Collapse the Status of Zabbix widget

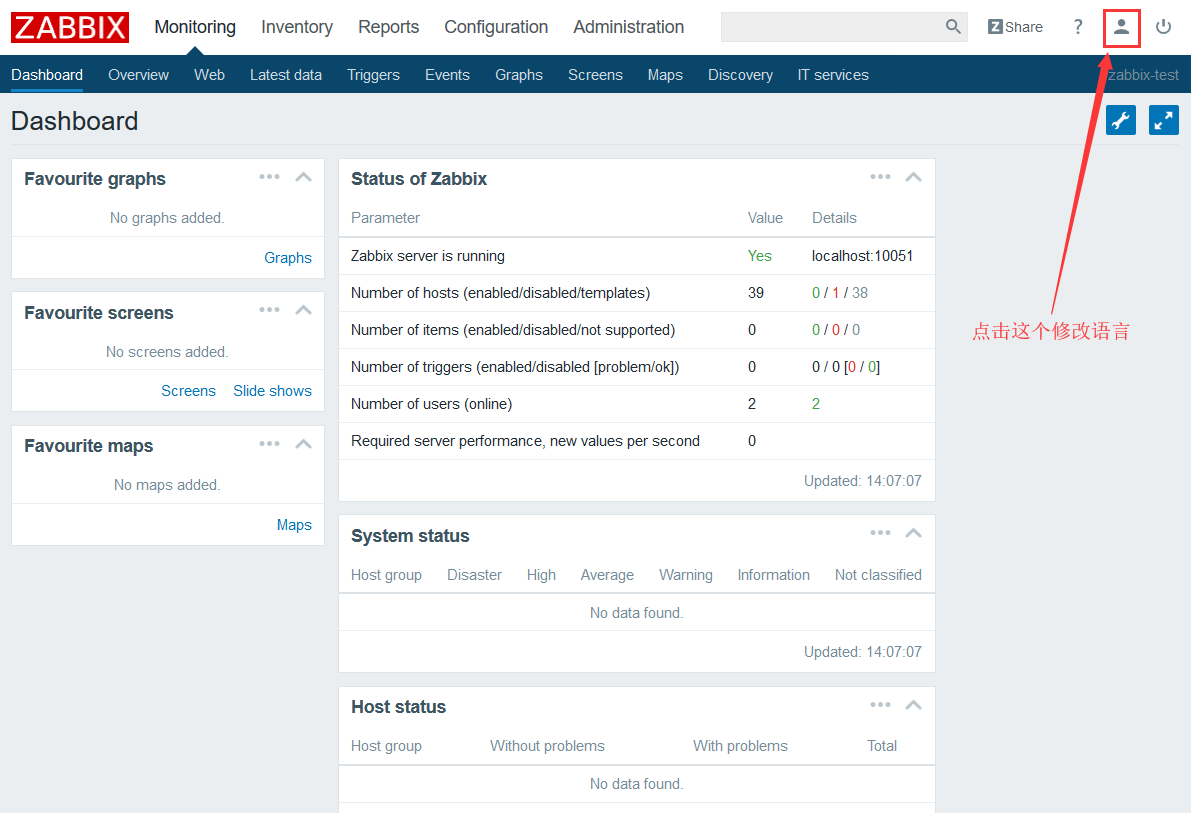[x=914, y=177]
